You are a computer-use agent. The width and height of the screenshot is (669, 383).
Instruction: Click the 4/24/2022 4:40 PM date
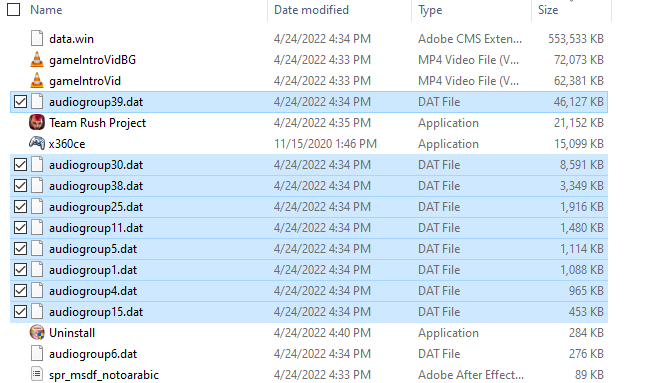point(322,333)
